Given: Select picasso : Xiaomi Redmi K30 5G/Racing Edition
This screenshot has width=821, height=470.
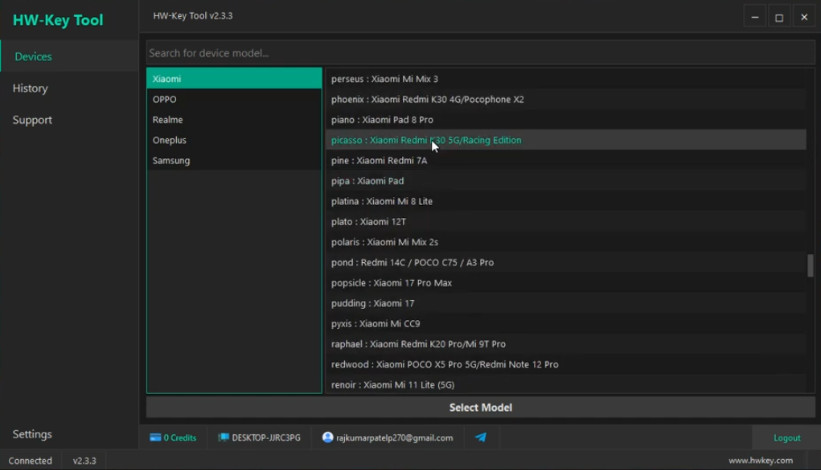Looking at the screenshot, I should 565,140.
